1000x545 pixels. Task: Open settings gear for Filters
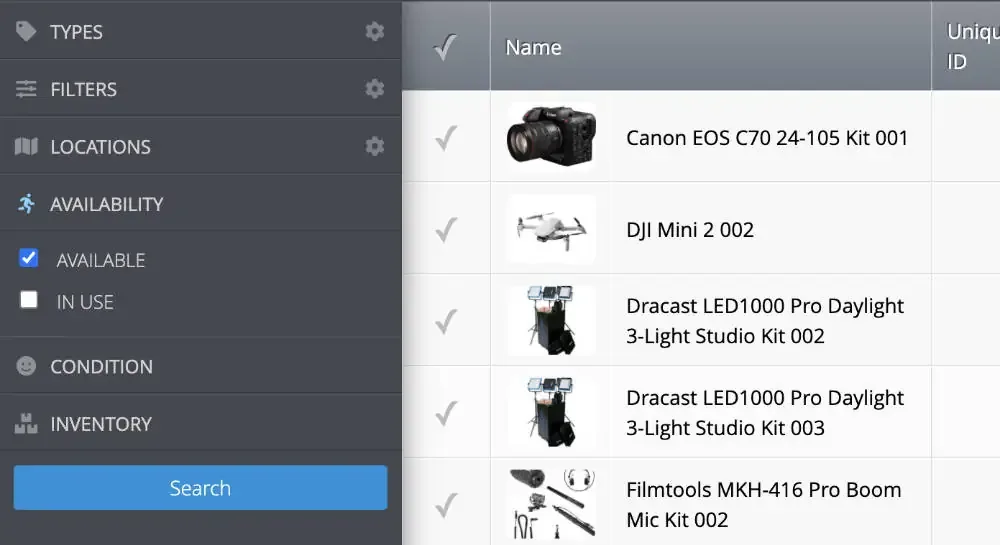375,89
